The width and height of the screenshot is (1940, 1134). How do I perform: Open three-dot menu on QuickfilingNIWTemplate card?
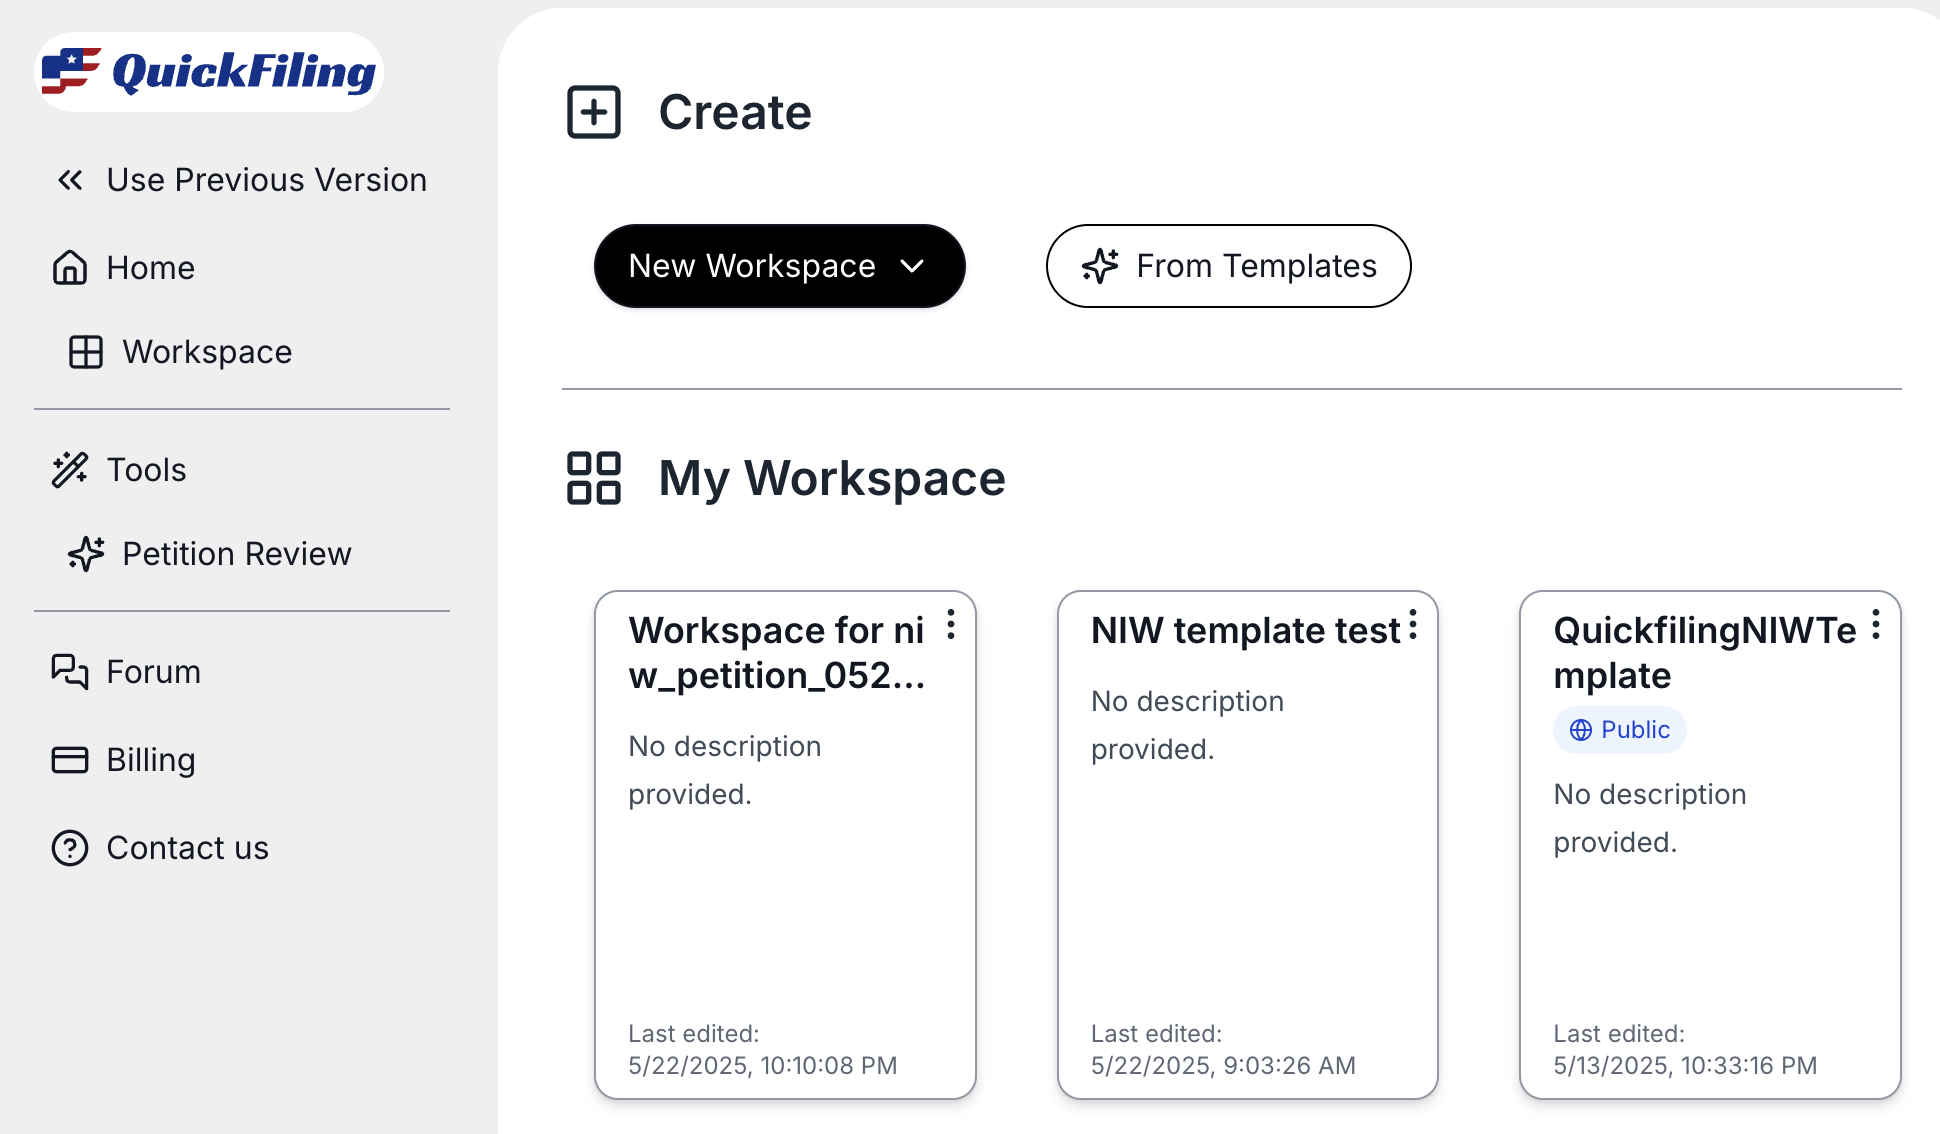[x=1876, y=625]
